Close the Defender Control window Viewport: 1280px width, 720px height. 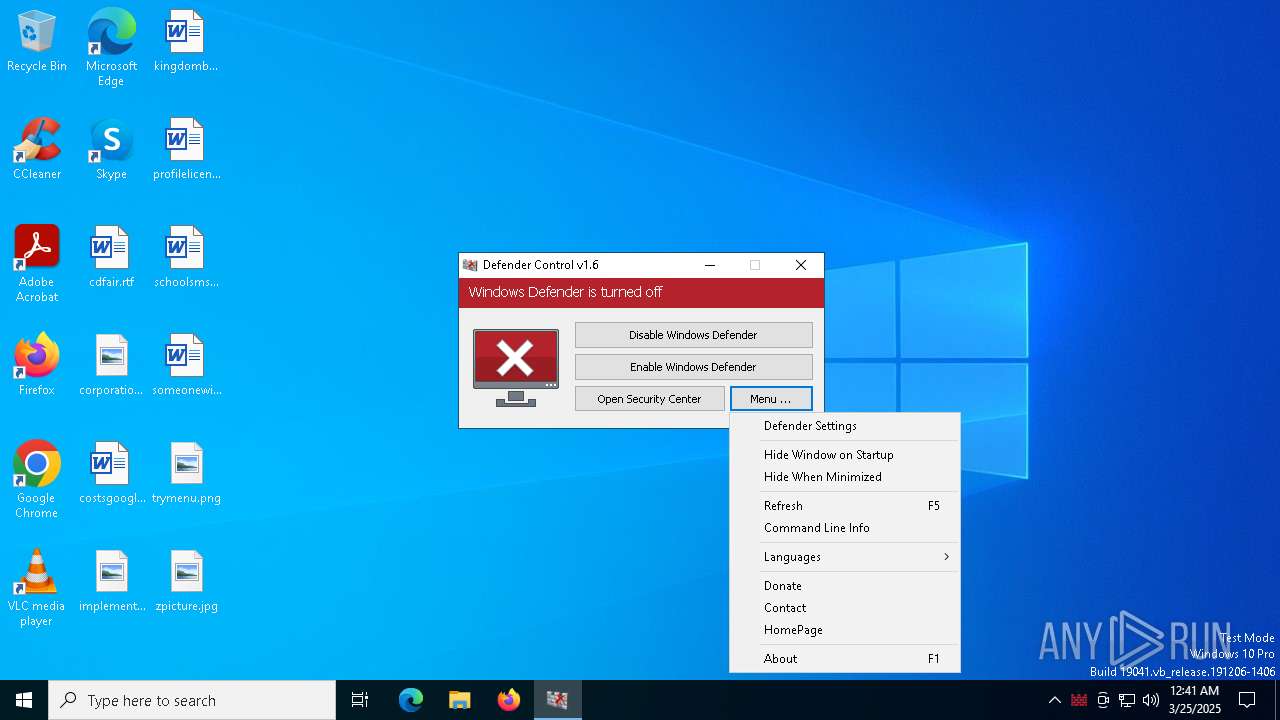point(801,265)
